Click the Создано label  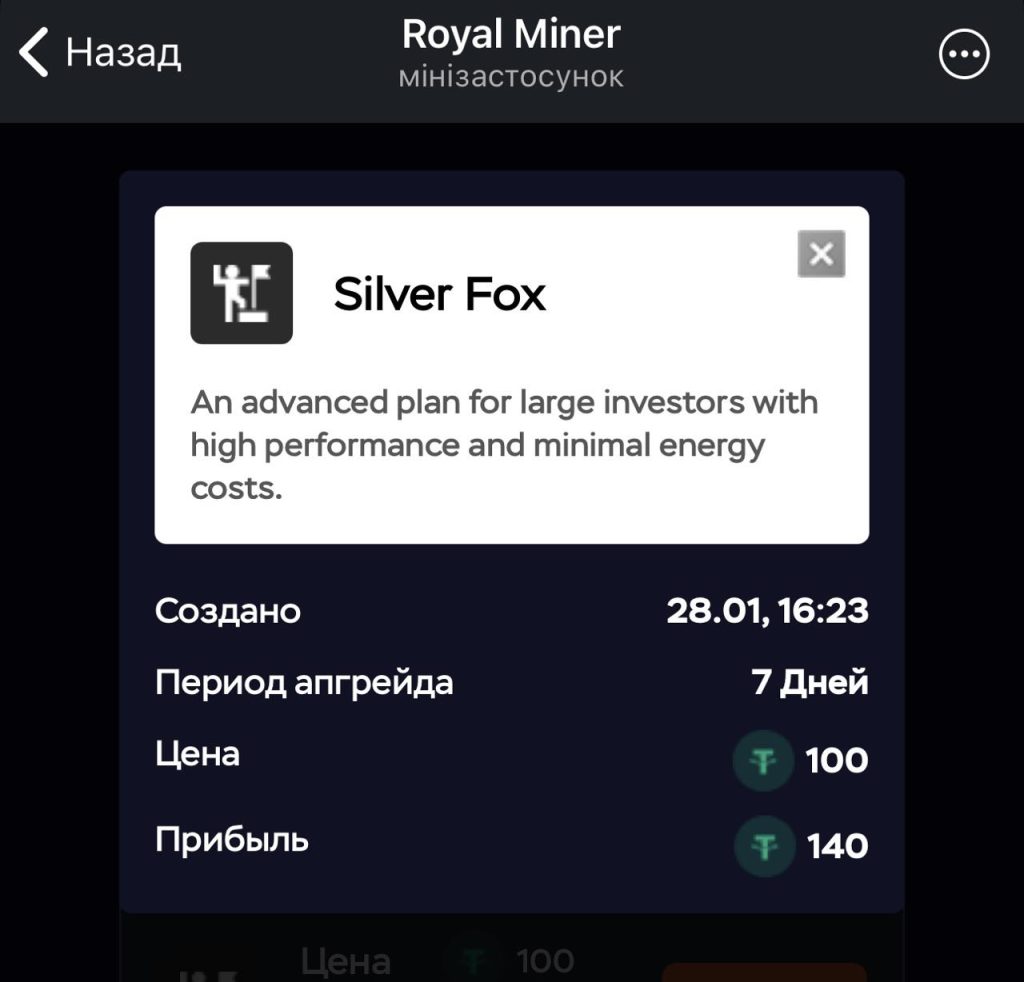click(228, 611)
